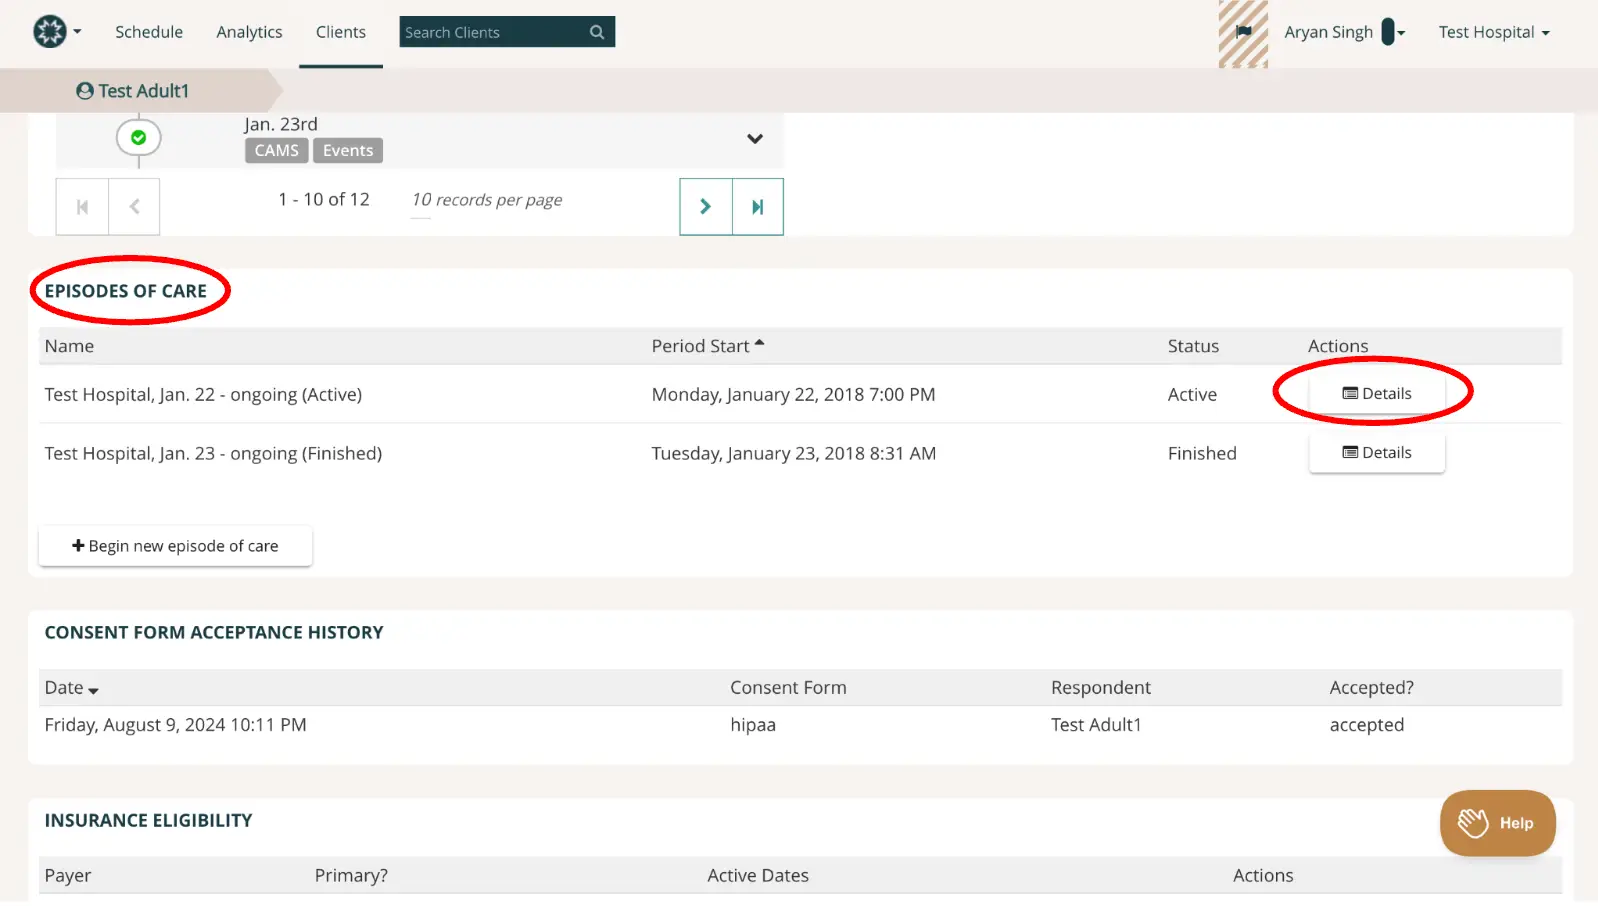
Task: Click 'Monday, January 22, 2018 7:00 PM'
Action: point(793,395)
